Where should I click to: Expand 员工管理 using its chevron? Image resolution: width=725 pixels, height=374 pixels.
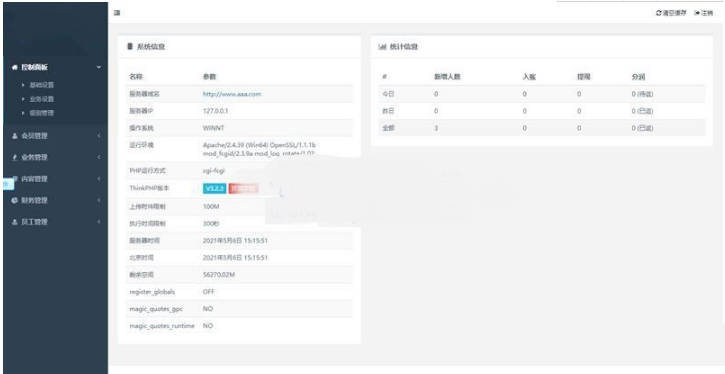99,222
